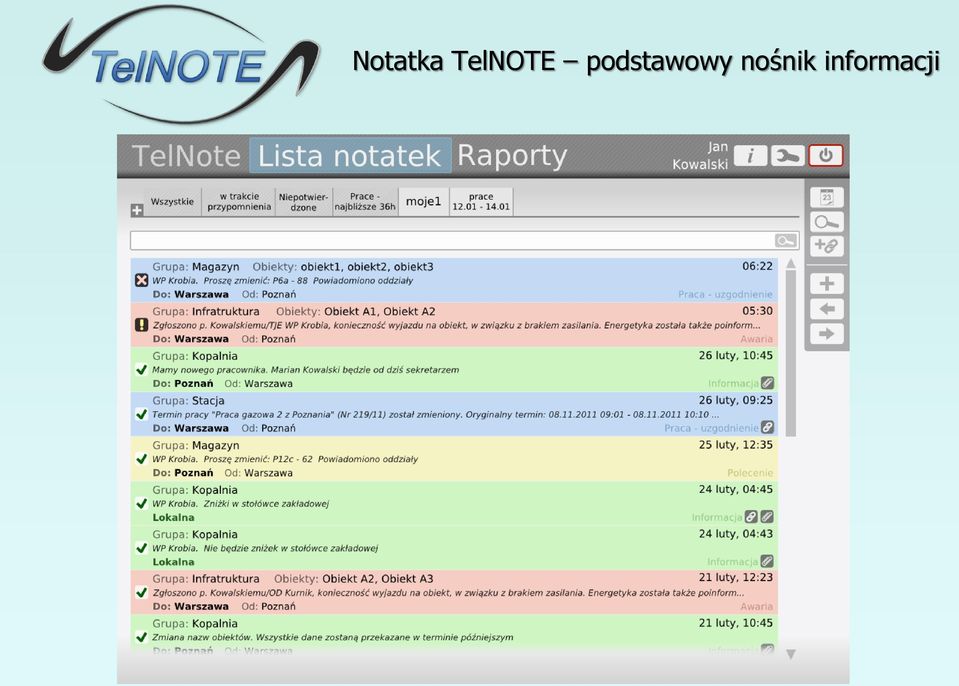This screenshot has width=959, height=686.
Task: Select the Niepotwierdzone tab
Action: pyautogui.click(x=303, y=202)
